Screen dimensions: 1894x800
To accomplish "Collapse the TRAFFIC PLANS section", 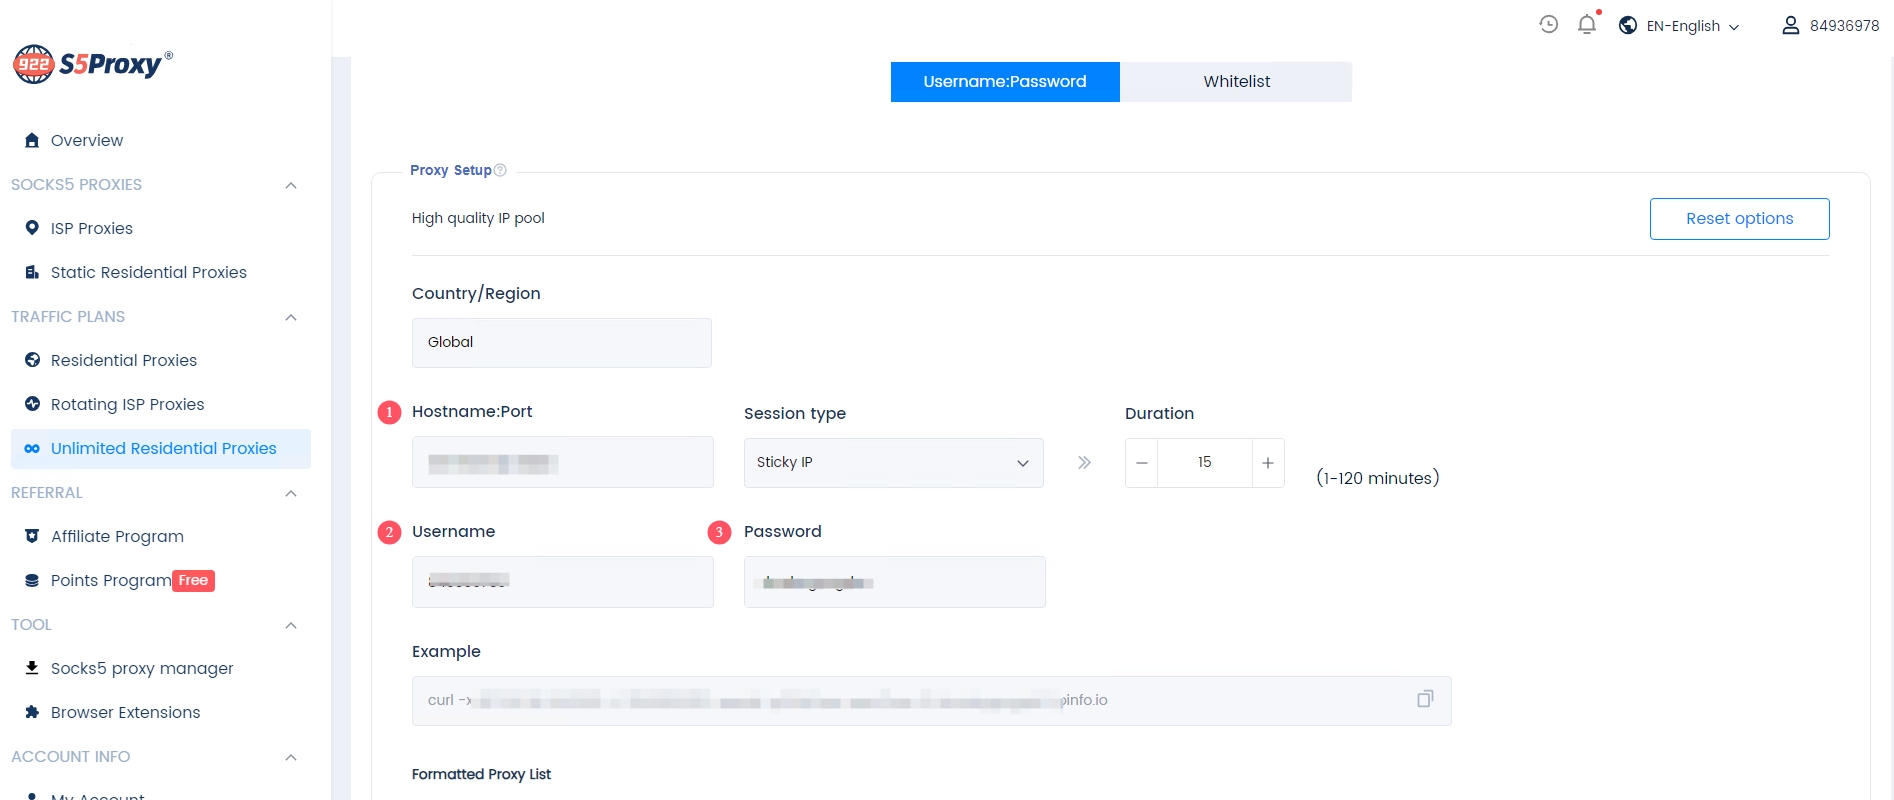I will (x=291, y=317).
